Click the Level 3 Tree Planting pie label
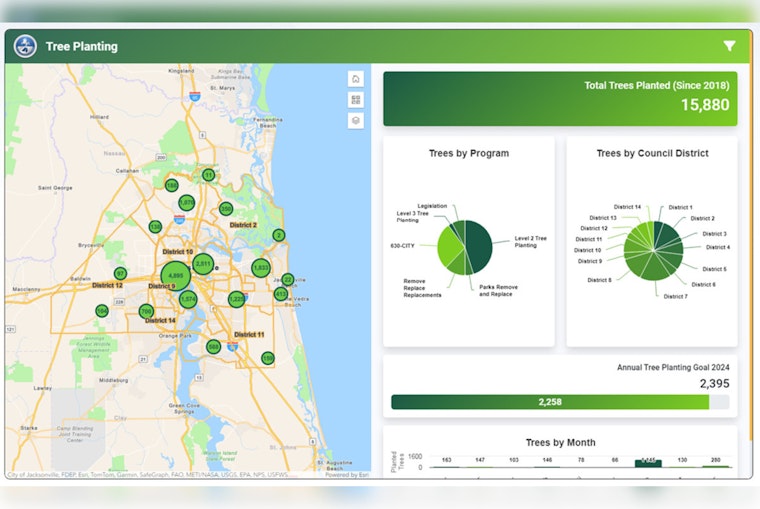The height and width of the screenshot is (509, 760). pos(412,217)
